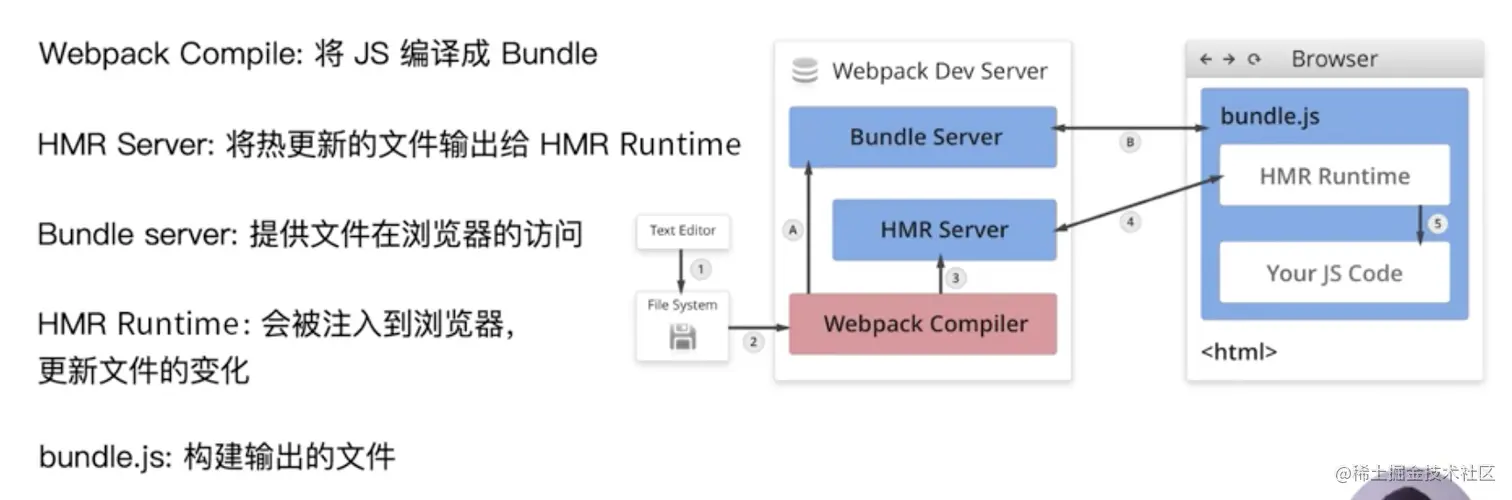Click the line starting with HMR Runtime:
This screenshot has height=500, width=1512.
(x=277, y=325)
